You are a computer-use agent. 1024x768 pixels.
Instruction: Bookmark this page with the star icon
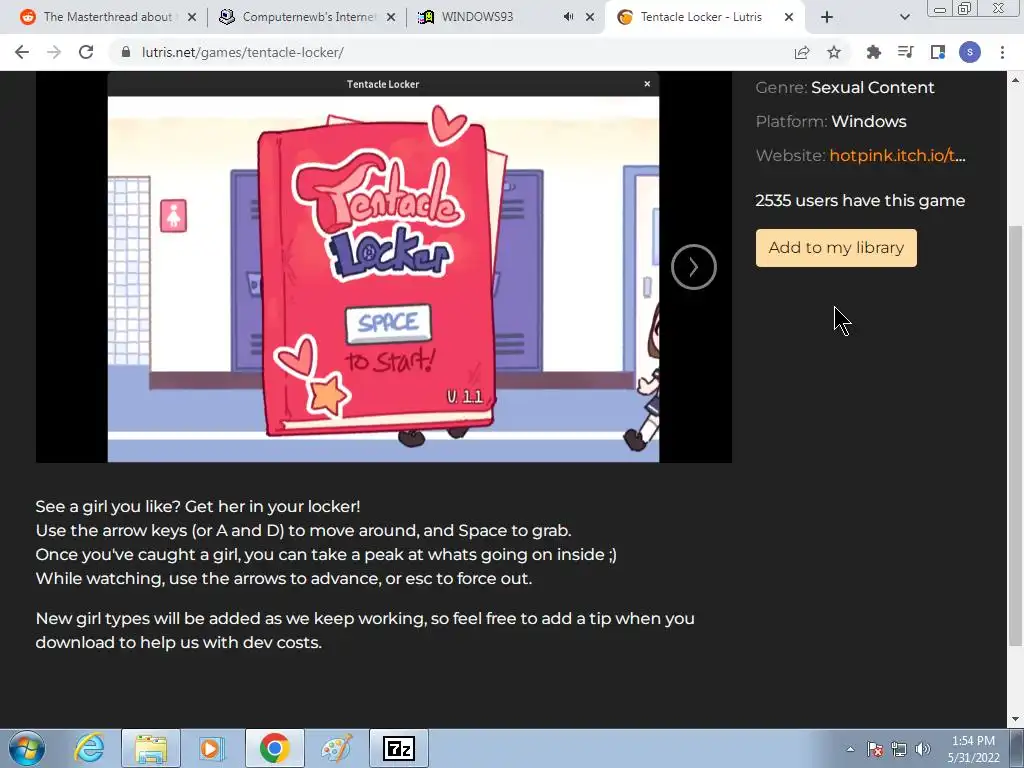pos(834,52)
